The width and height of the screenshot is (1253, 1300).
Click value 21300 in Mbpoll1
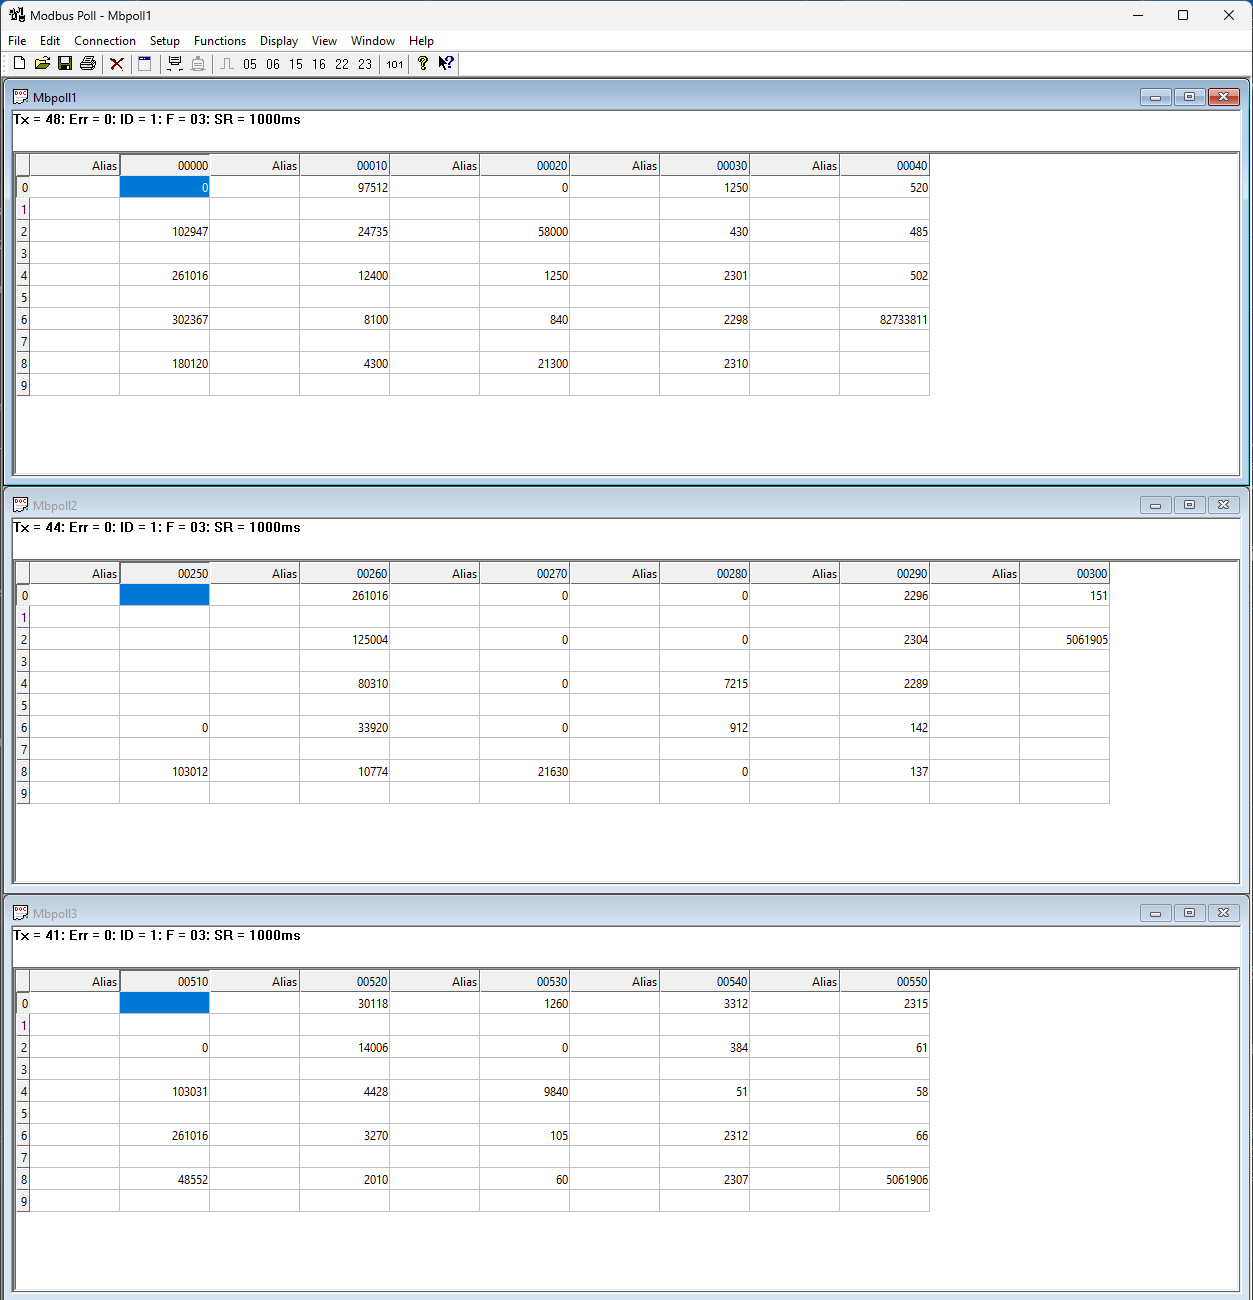point(553,364)
